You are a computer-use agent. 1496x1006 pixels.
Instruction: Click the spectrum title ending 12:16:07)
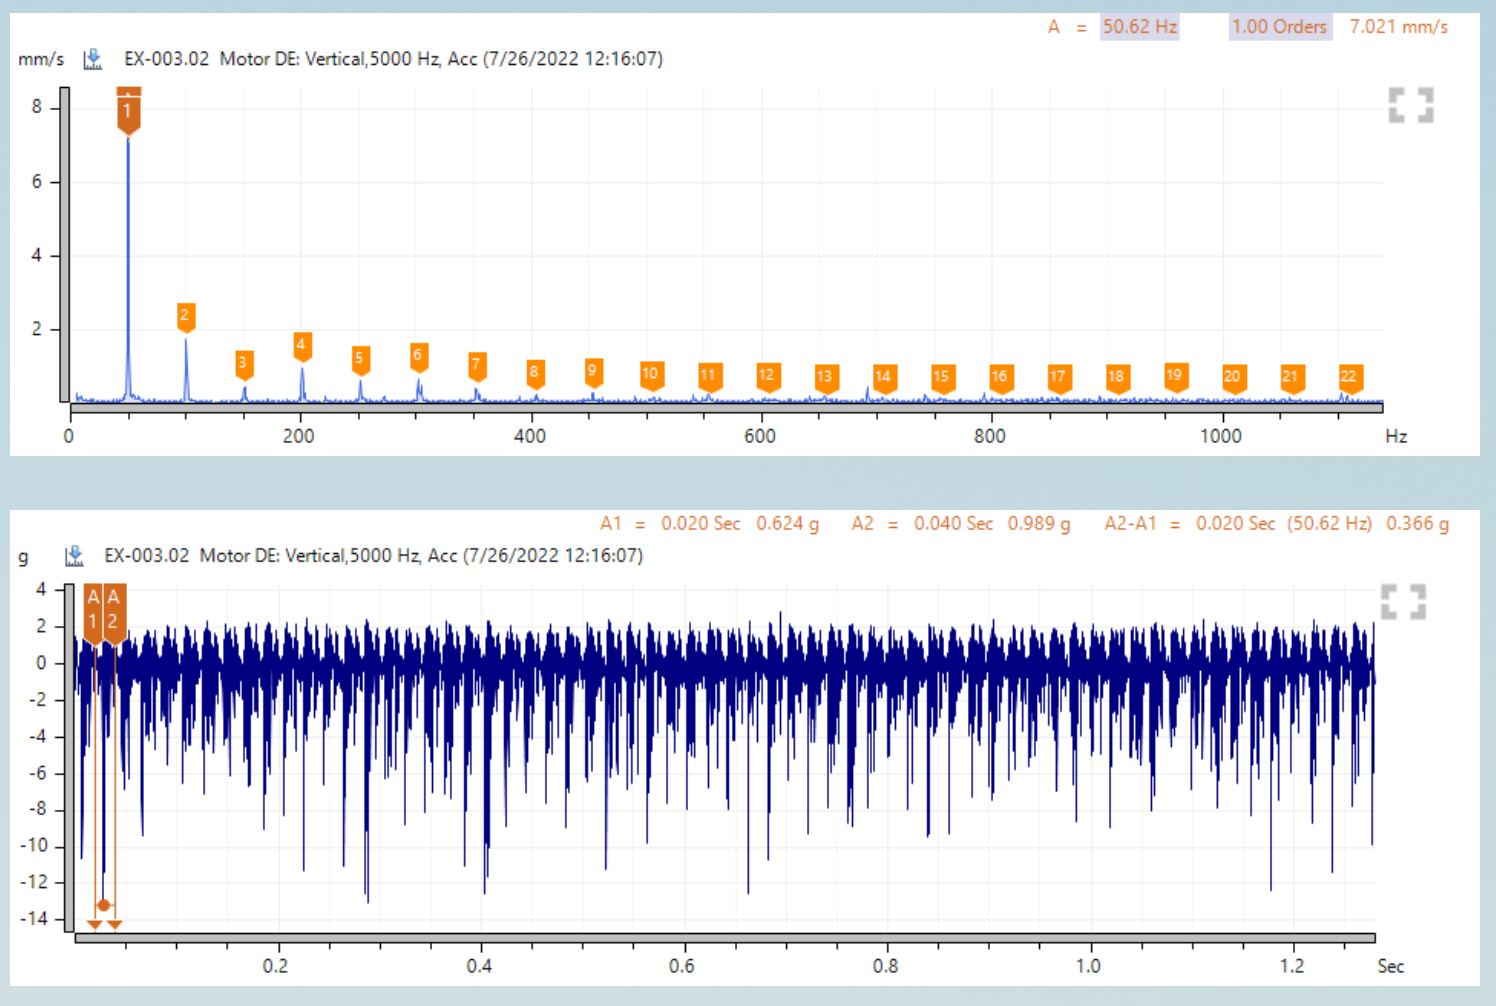tap(393, 59)
